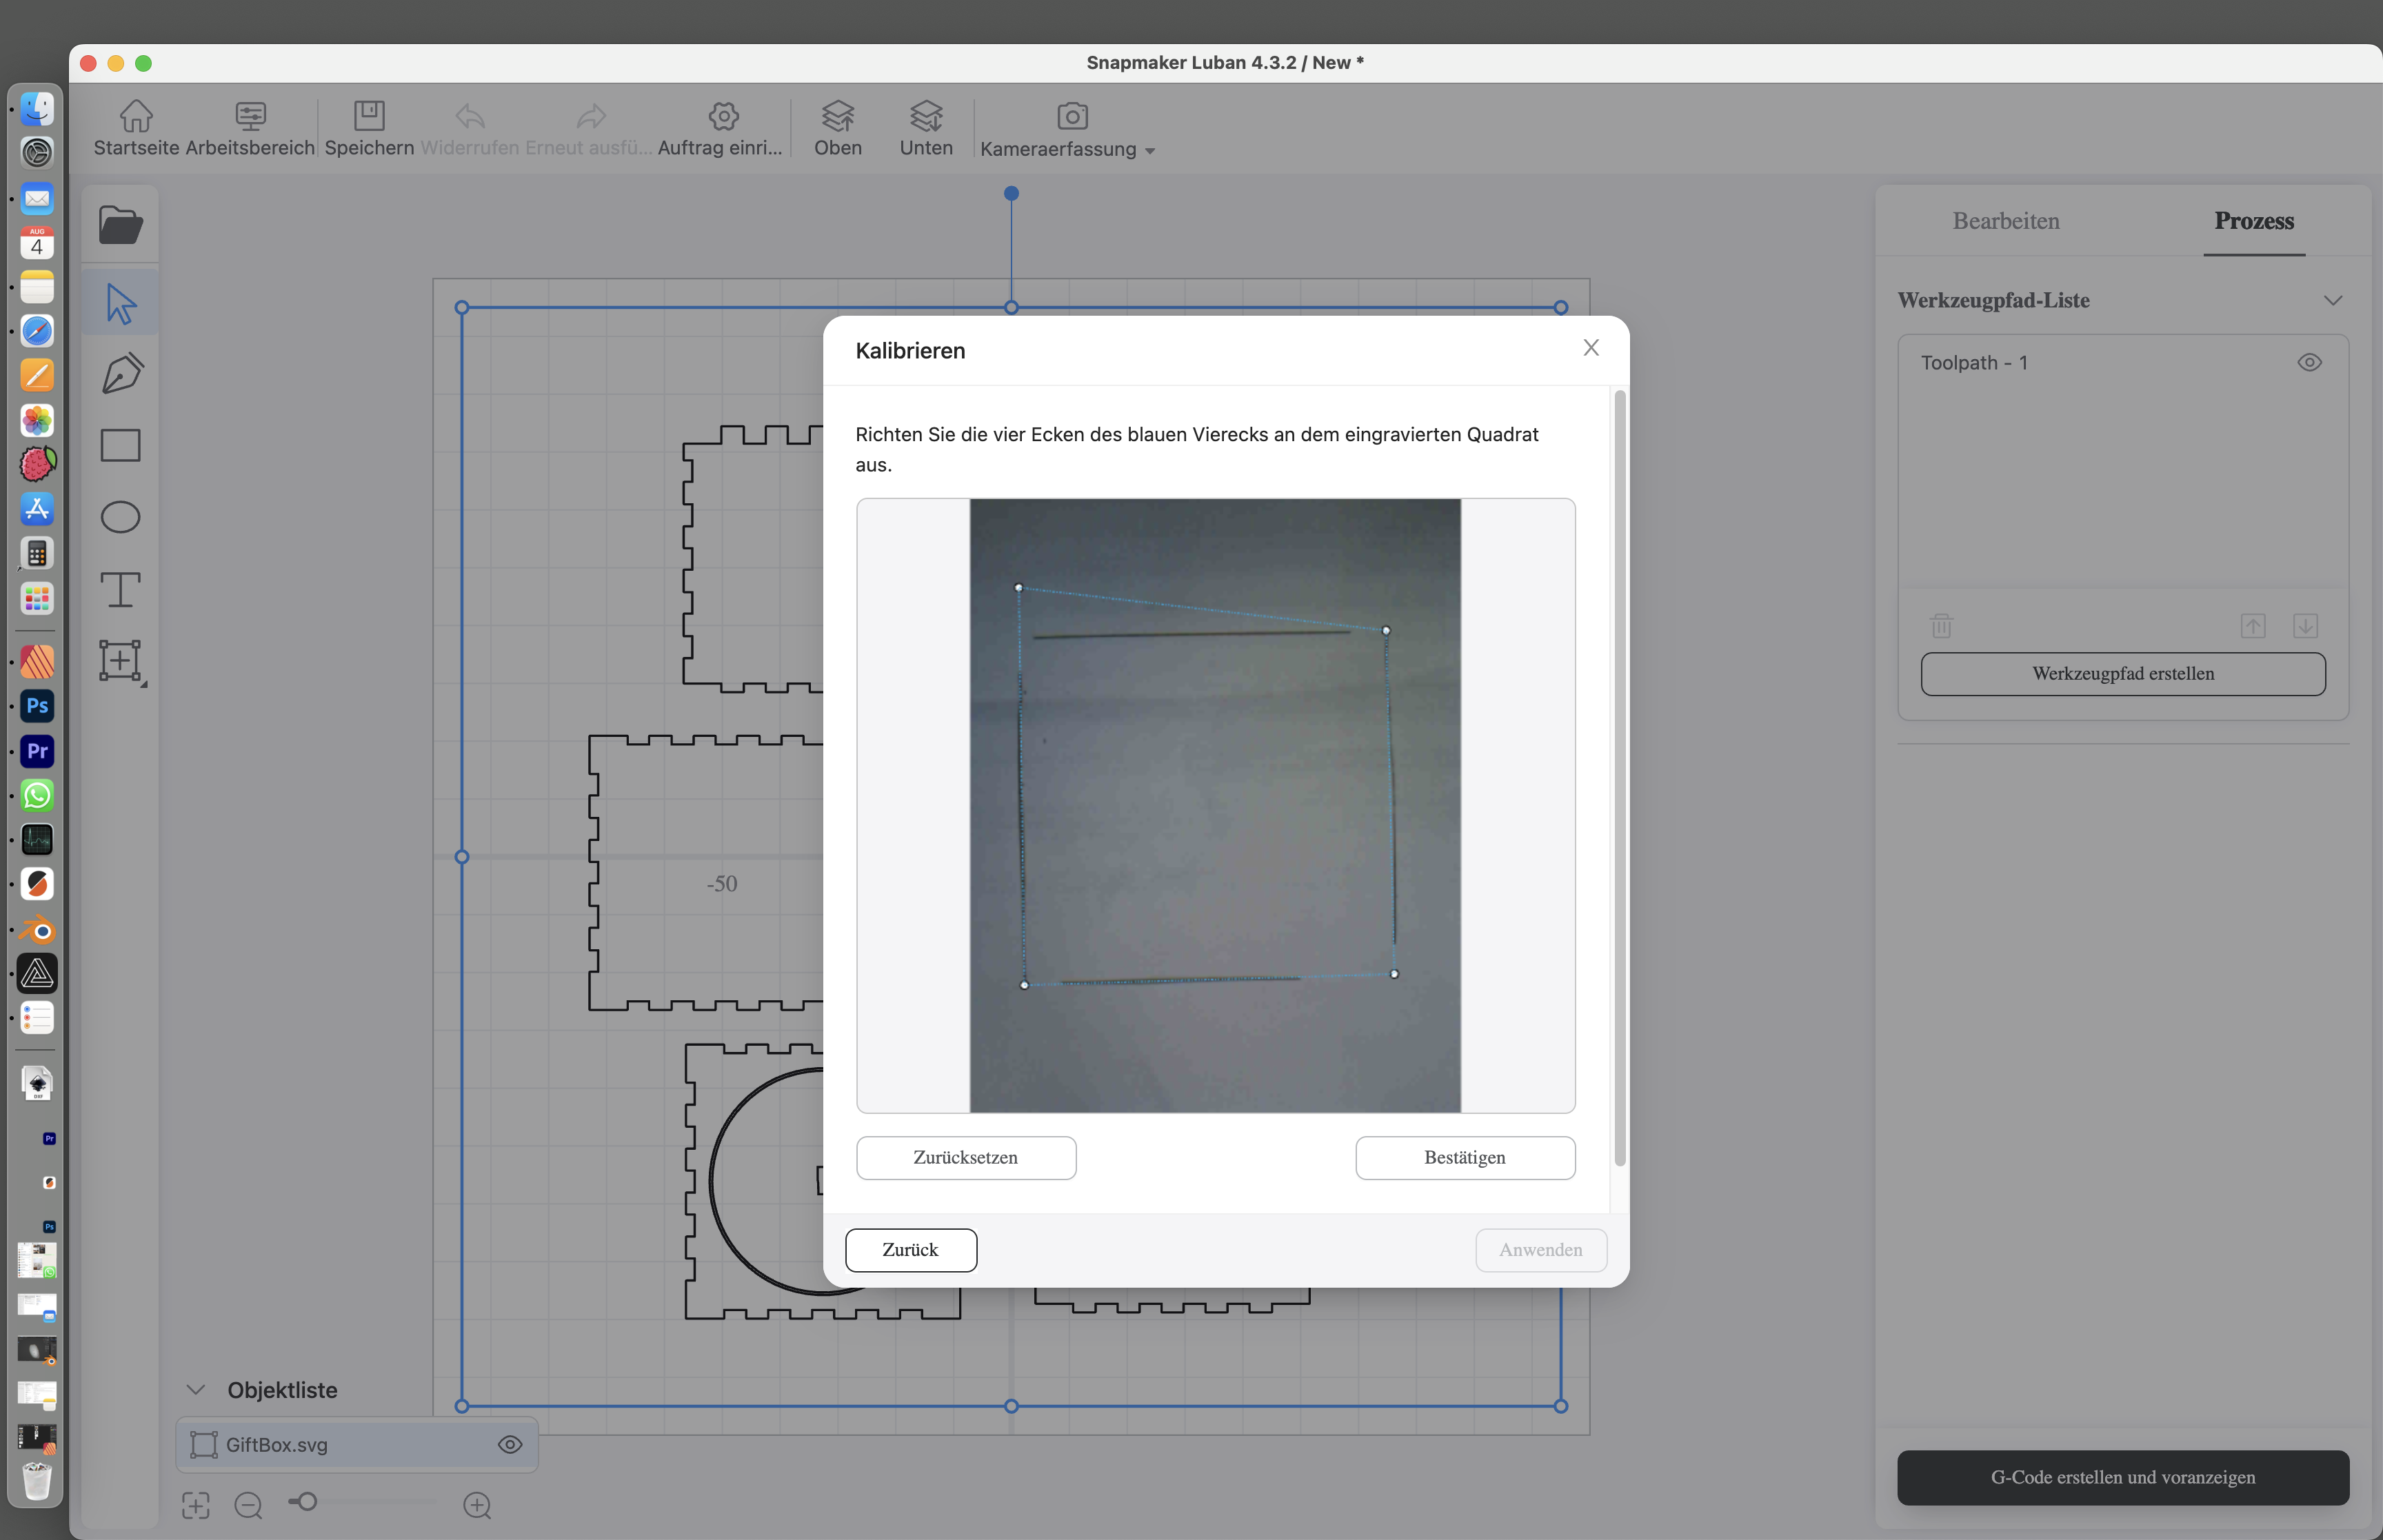The height and width of the screenshot is (1540, 2383).
Task: Open file with folder icon
Action: [121, 225]
